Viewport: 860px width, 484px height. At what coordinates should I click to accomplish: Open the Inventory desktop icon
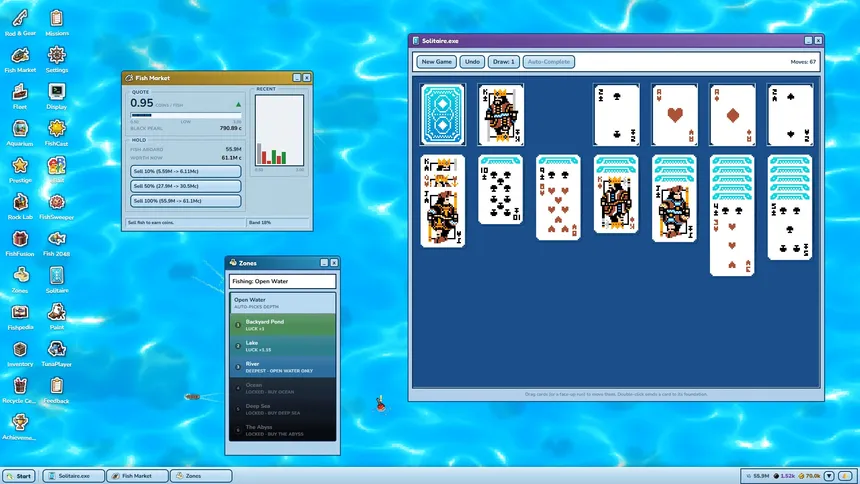point(20,353)
